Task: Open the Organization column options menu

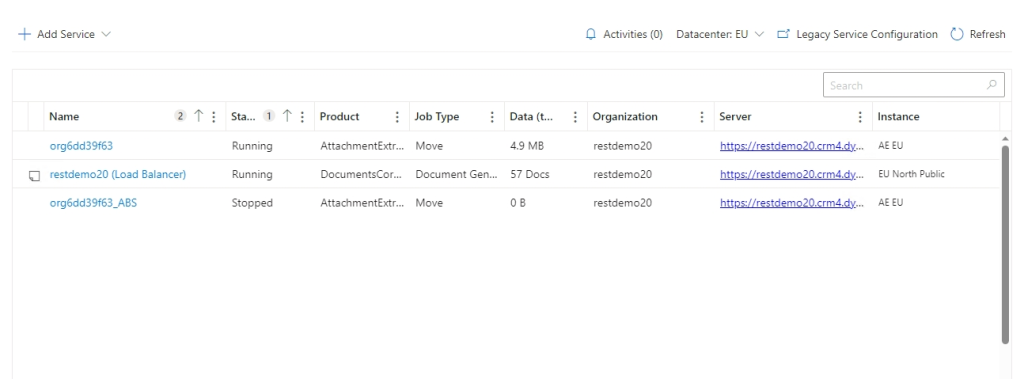Action: coord(702,117)
